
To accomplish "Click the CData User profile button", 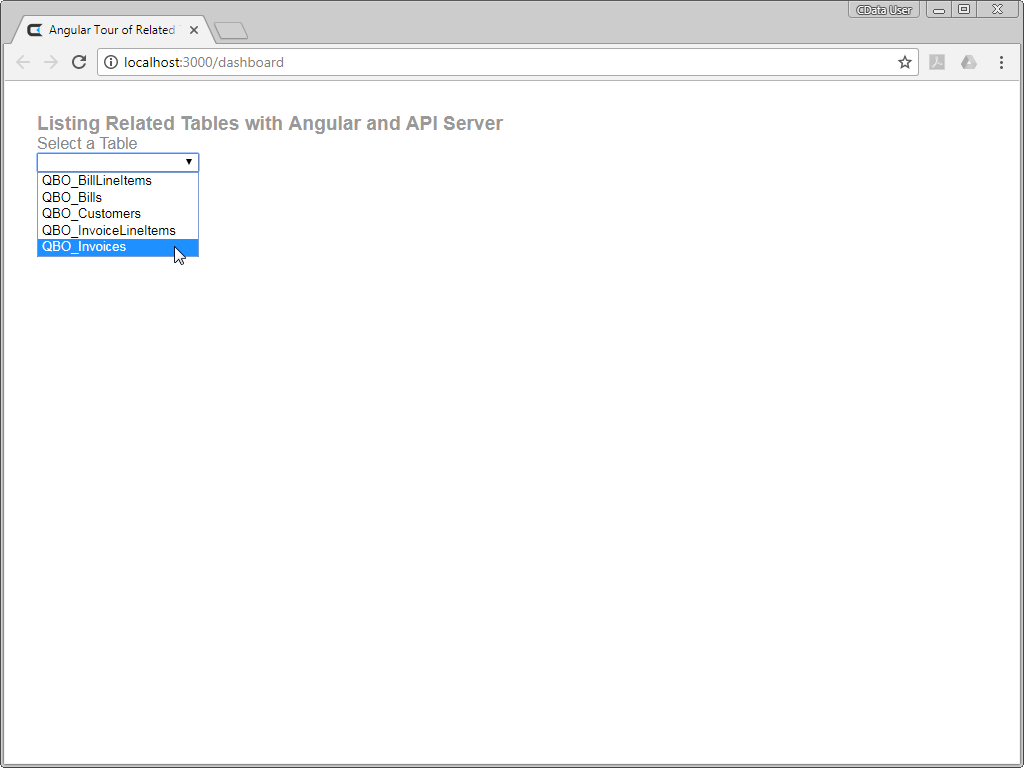I will point(884,10).
